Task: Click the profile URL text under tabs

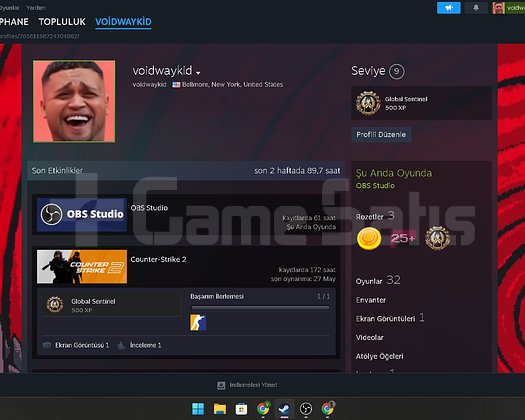Action: point(40,36)
